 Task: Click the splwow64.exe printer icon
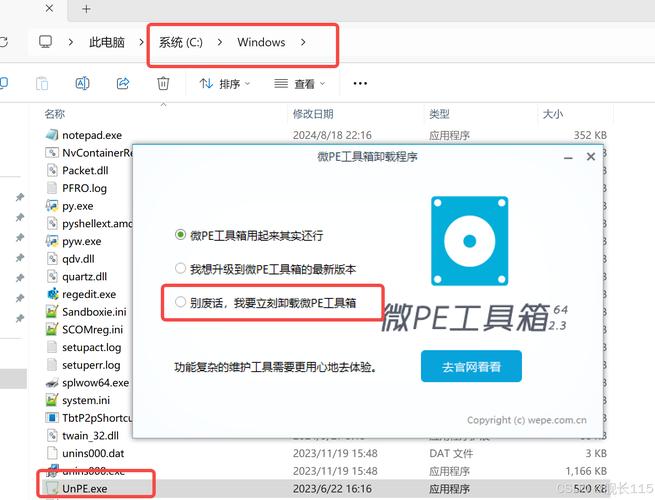click(x=52, y=383)
